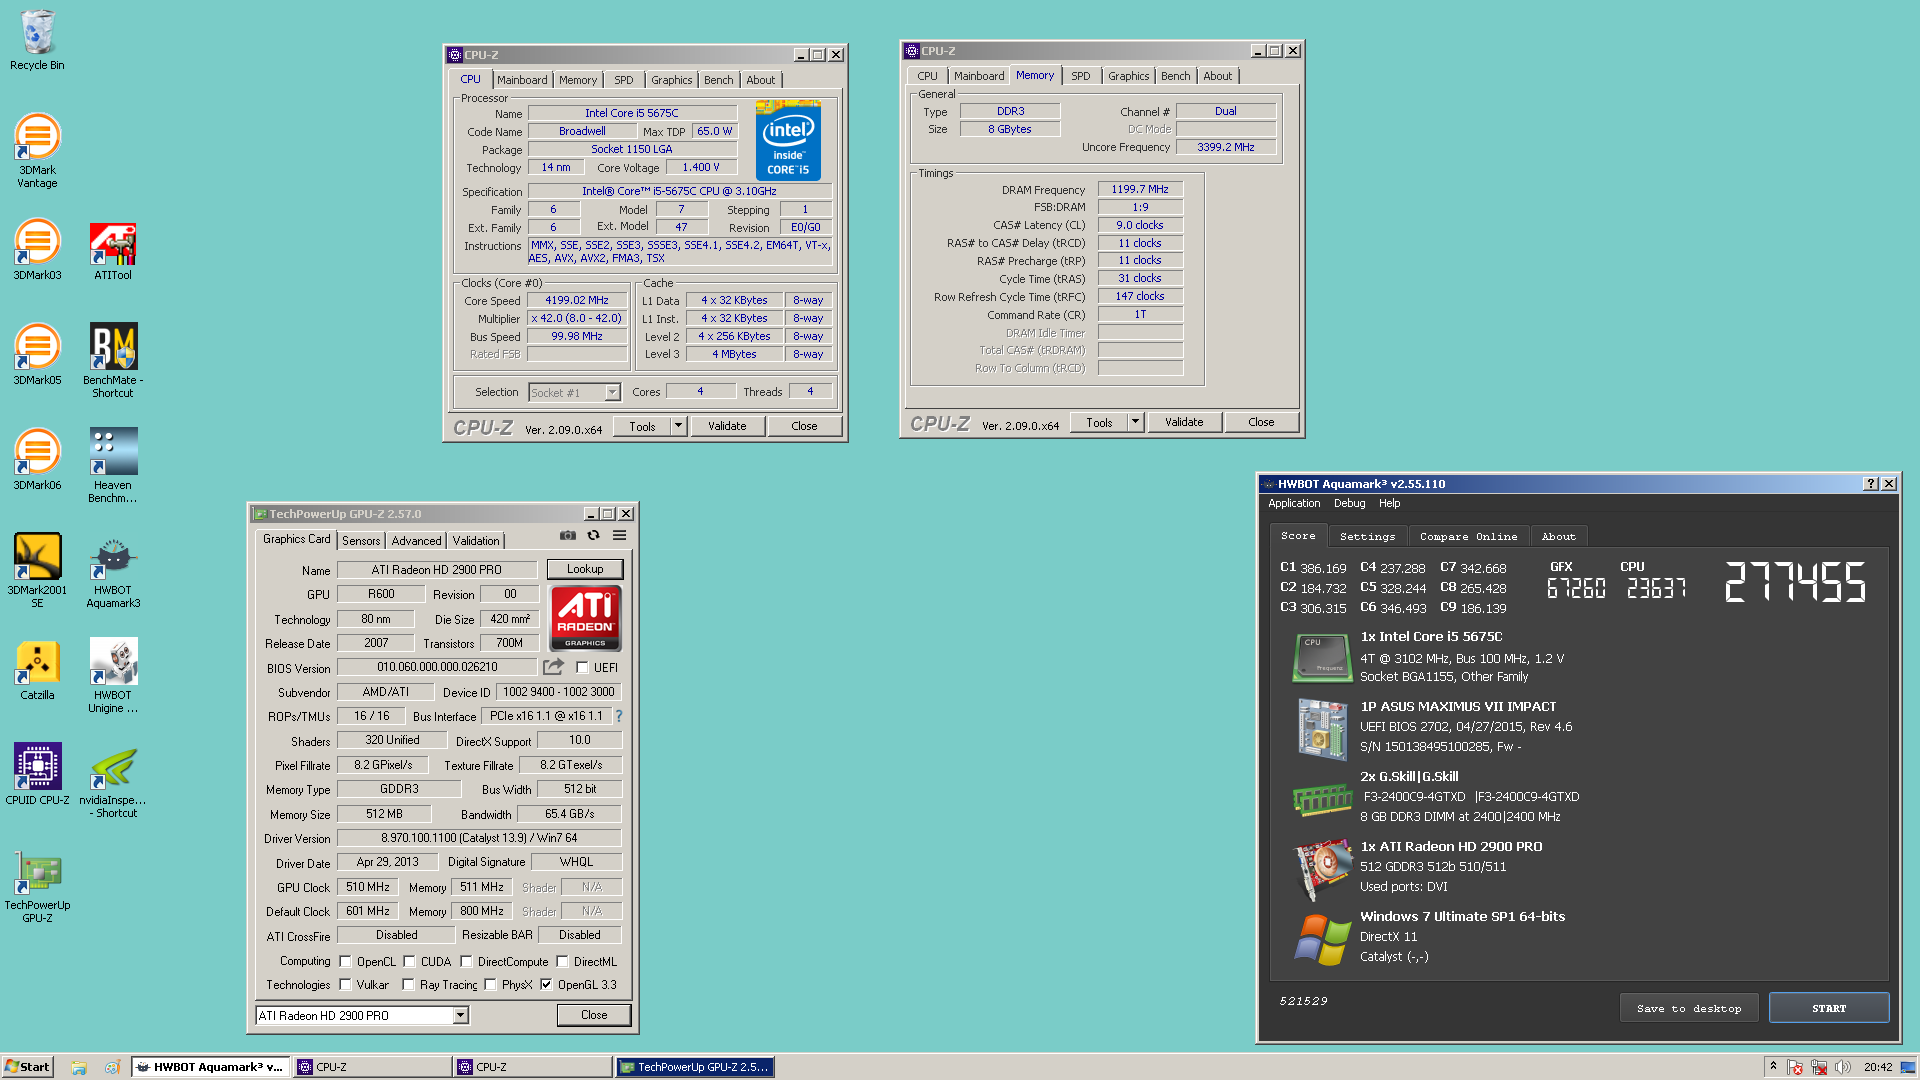
Task: Click the Bench tab in CPU-Z CPU window
Action: pos(718,80)
